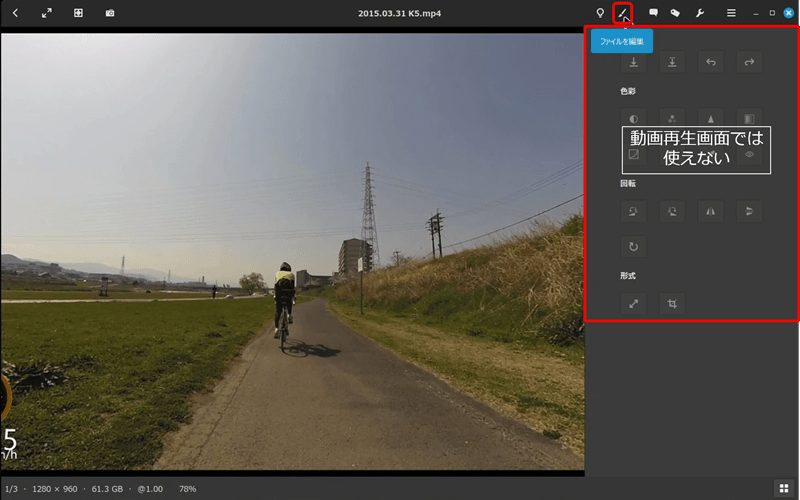
Task: Mirror the image horizontally
Action: (711, 211)
